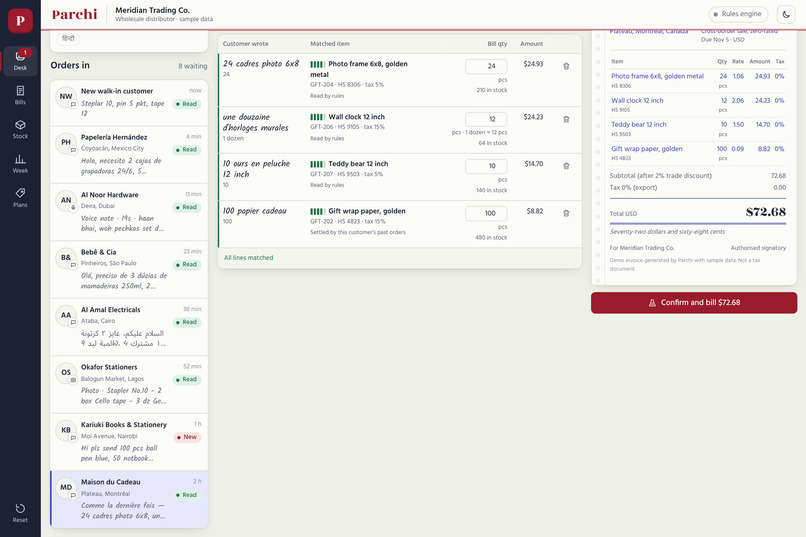Click 'Settled by this customer's past orders' note
The height and width of the screenshot is (537, 806).
358,232
